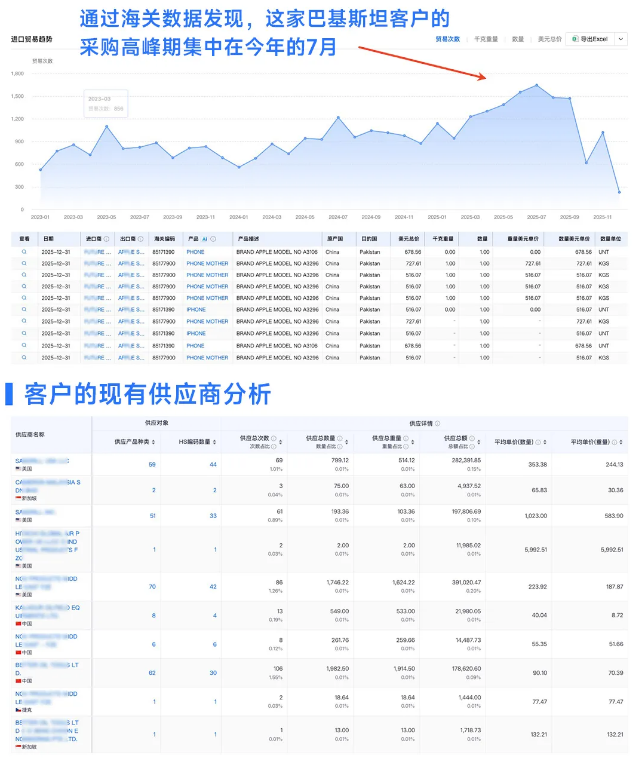This screenshot has width=632, height=759.
Task: Click the HS code count link 44
Action: click(213, 465)
